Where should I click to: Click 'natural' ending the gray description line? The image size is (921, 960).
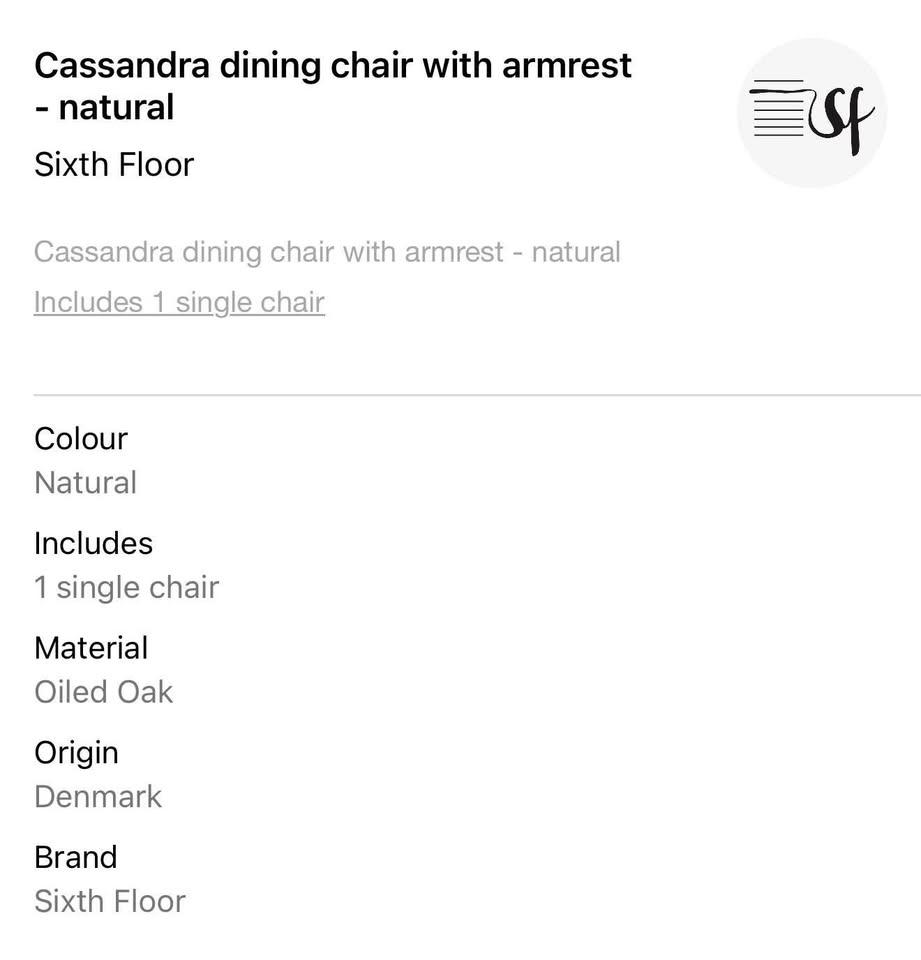click(x=576, y=251)
